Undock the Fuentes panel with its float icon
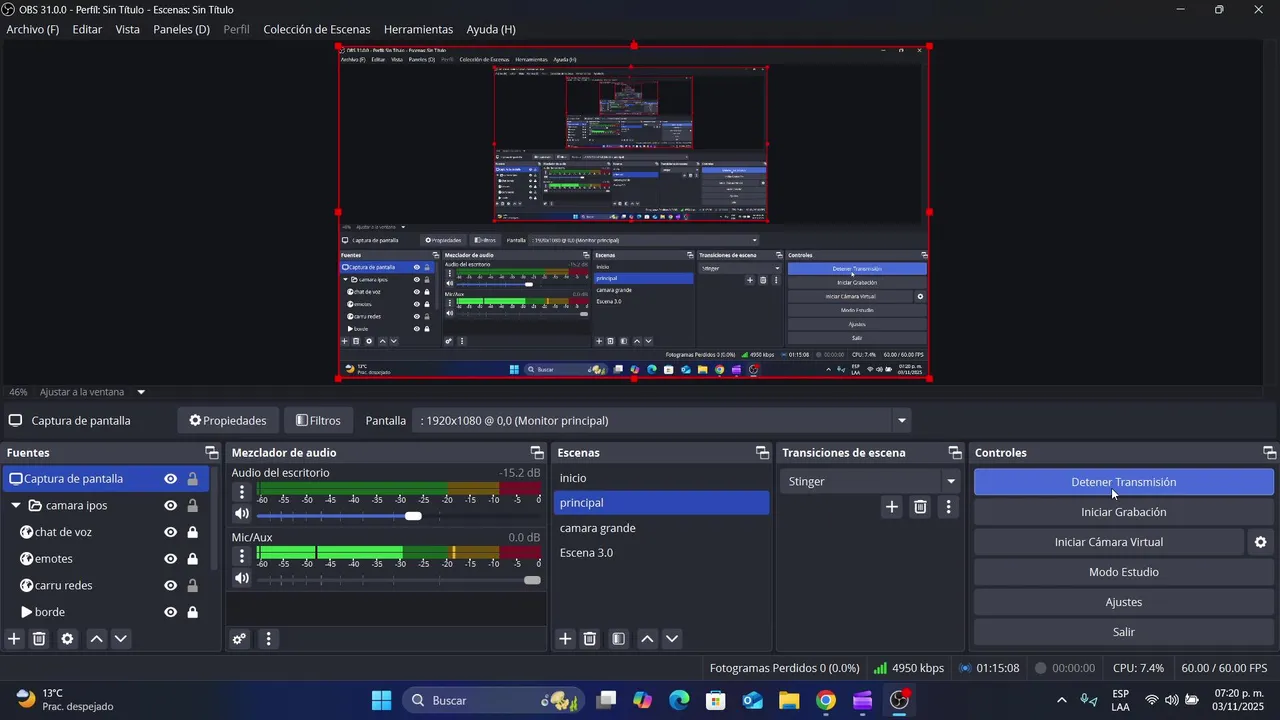 (x=211, y=453)
